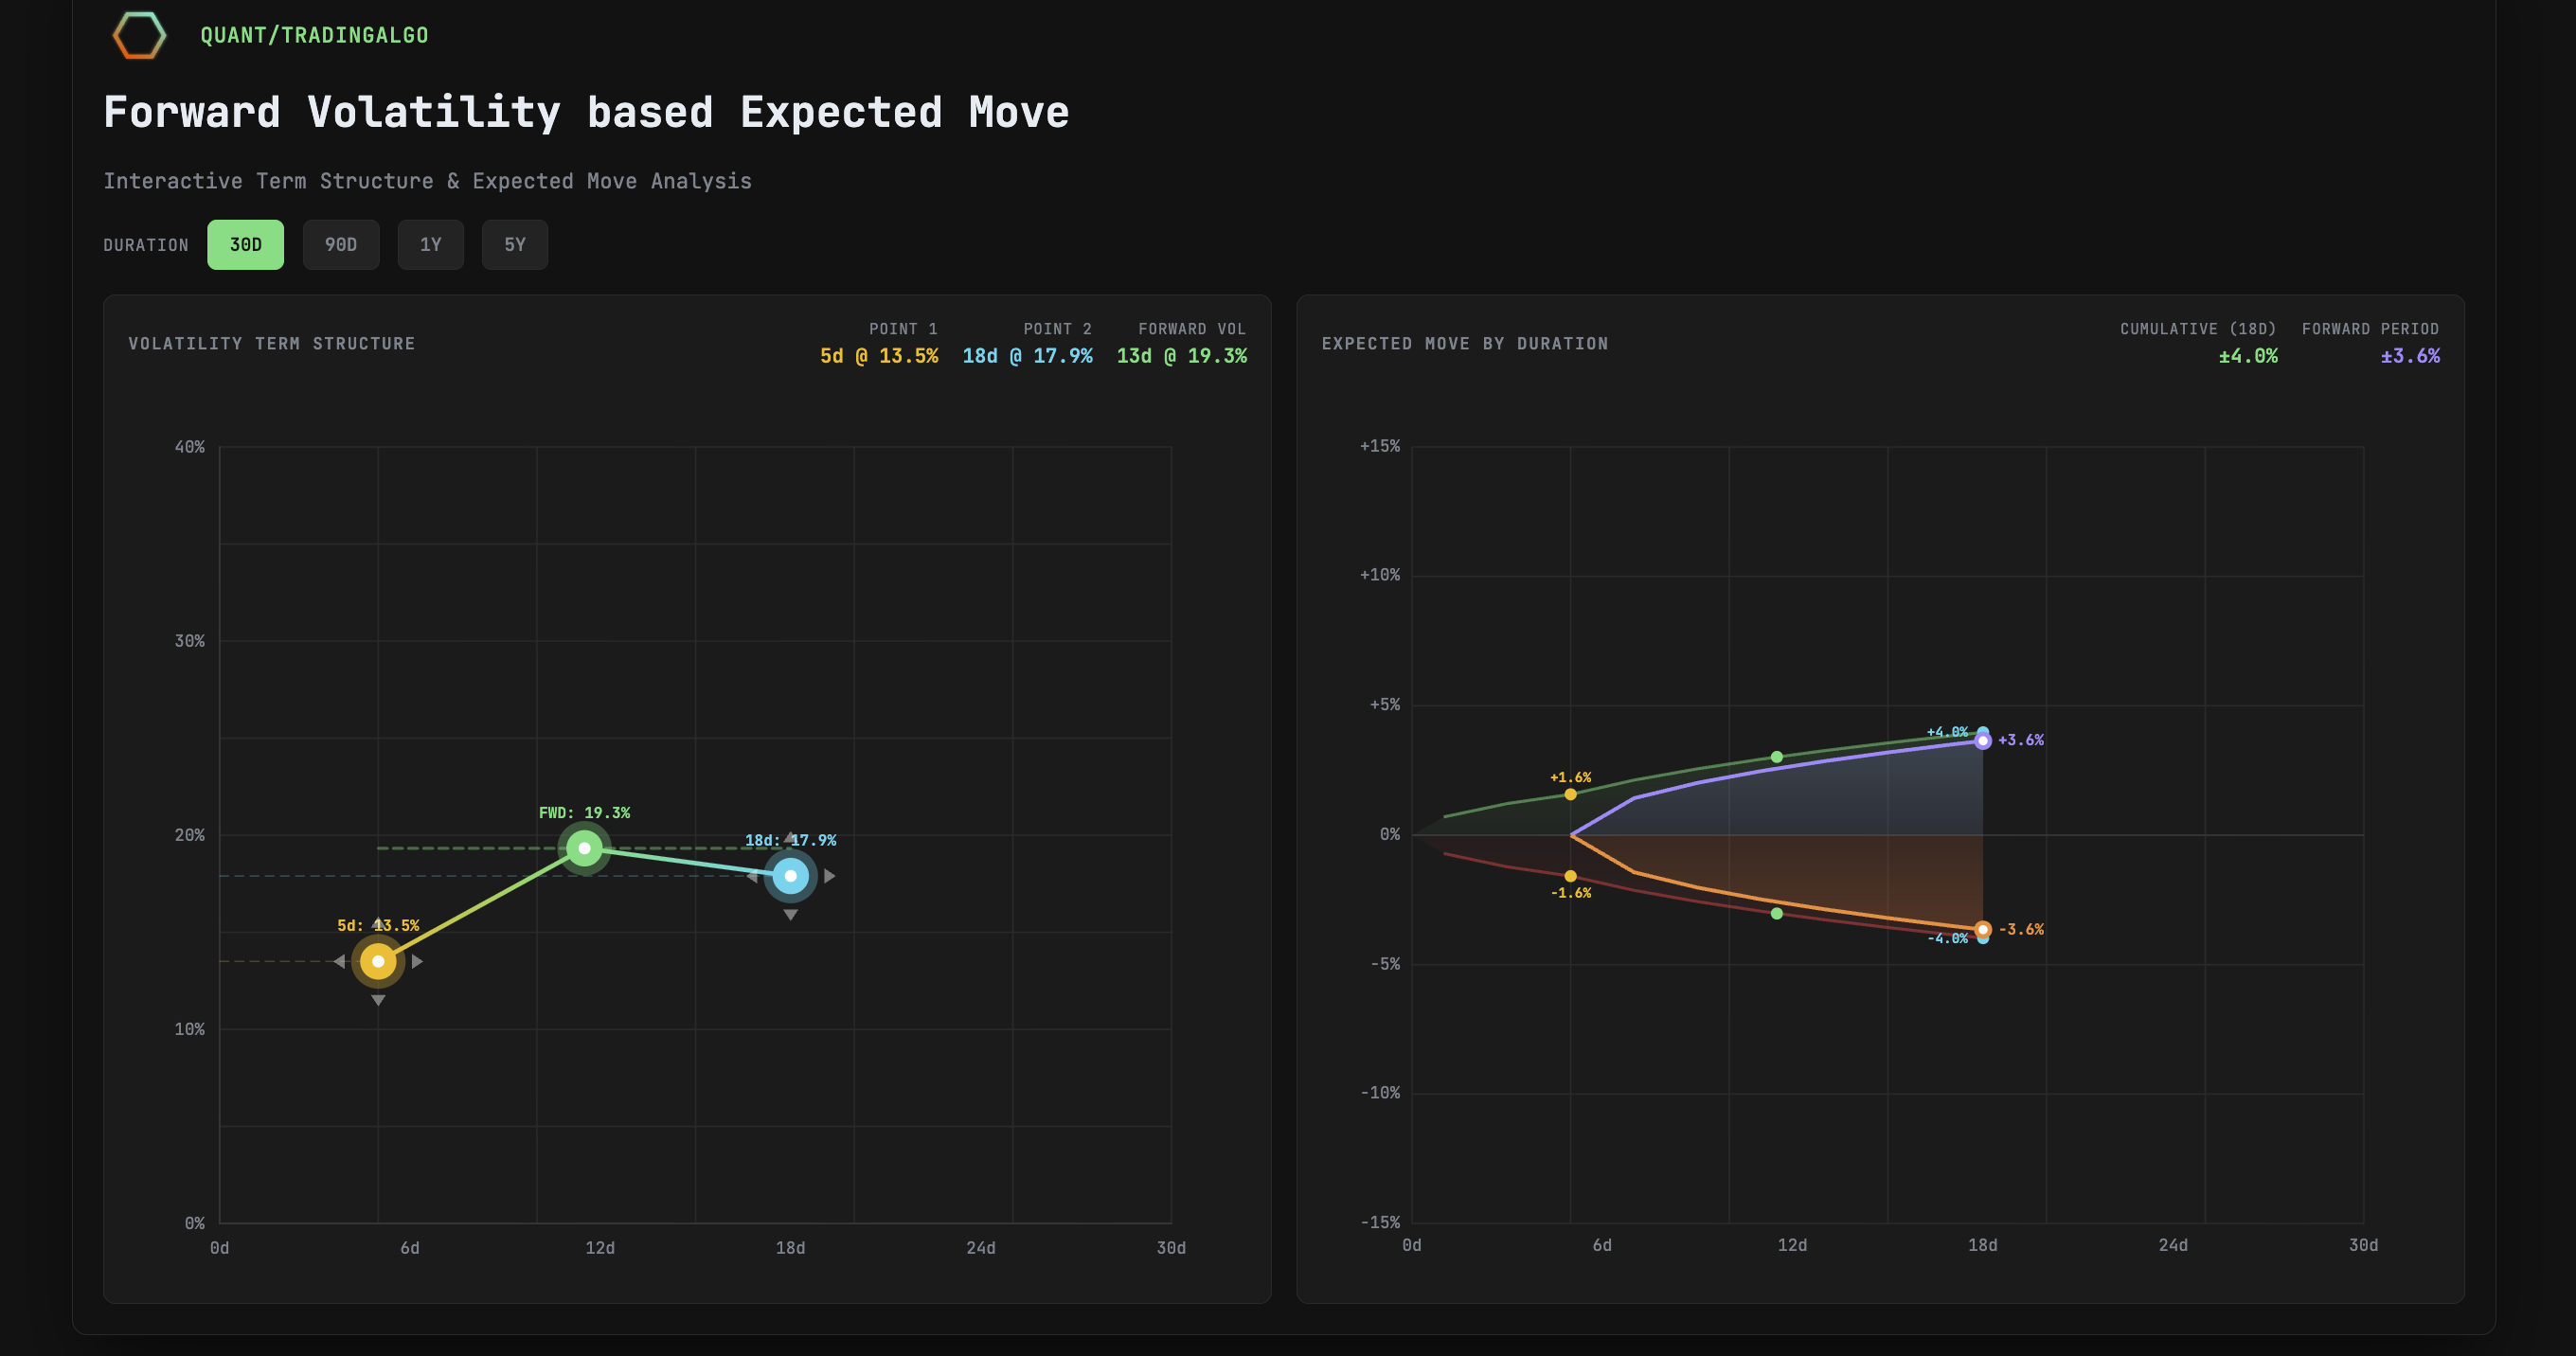The width and height of the screenshot is (2576, 1356).
Task: Click the hexagon logo icon
Action: pyautogui.click(x=139, y=35)
